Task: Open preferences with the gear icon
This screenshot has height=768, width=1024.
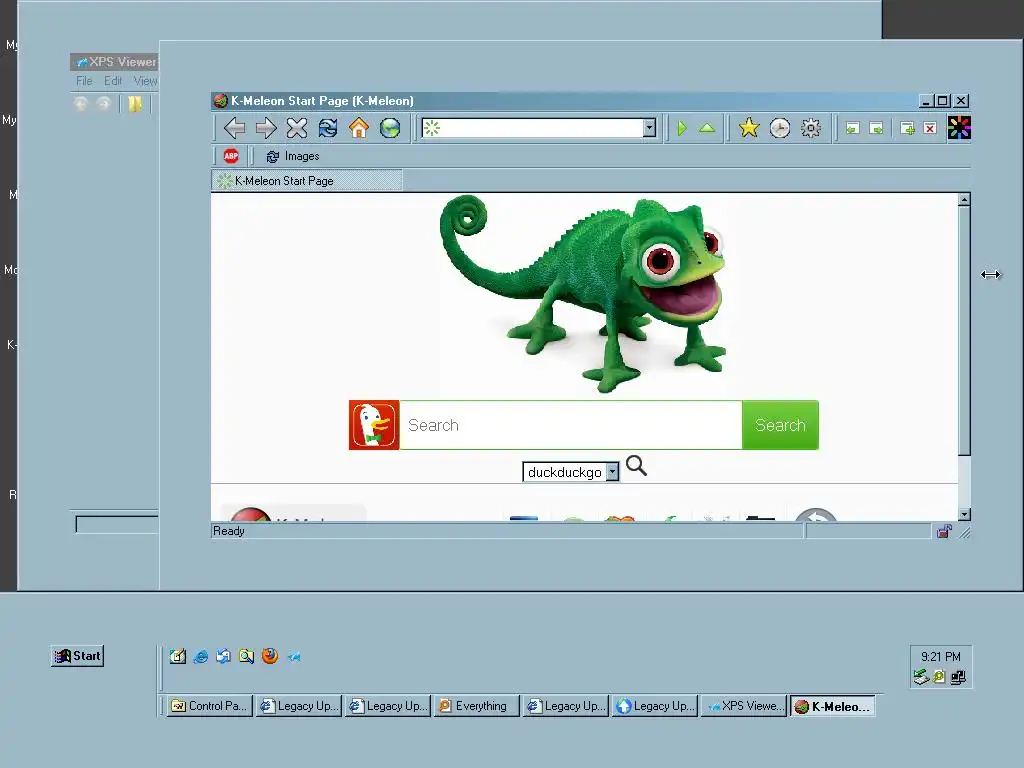Action: 810,128
